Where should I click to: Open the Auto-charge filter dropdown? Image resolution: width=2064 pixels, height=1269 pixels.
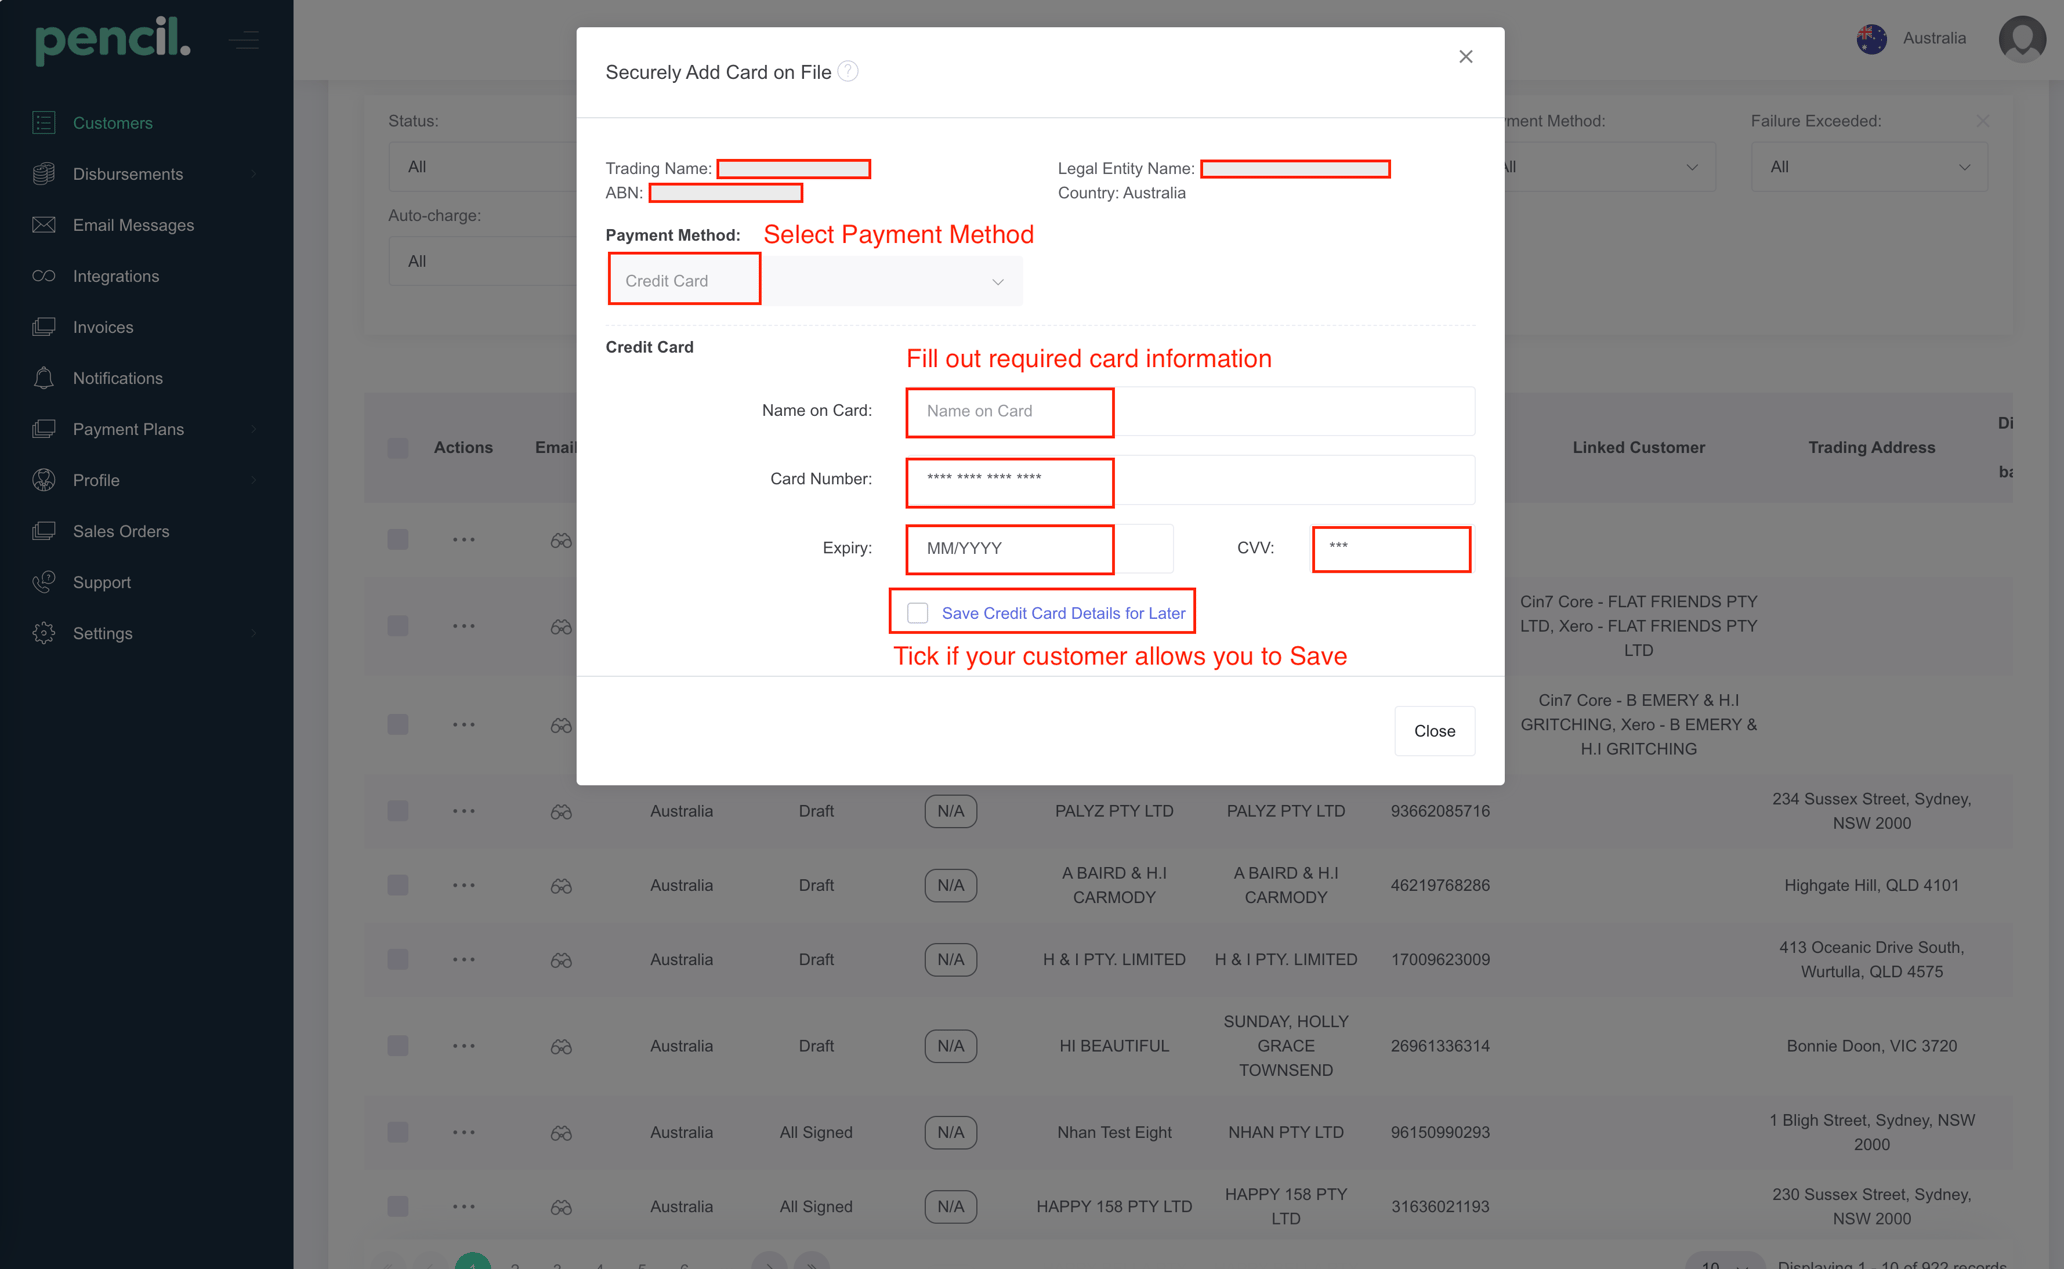click(x=482, y=261)
